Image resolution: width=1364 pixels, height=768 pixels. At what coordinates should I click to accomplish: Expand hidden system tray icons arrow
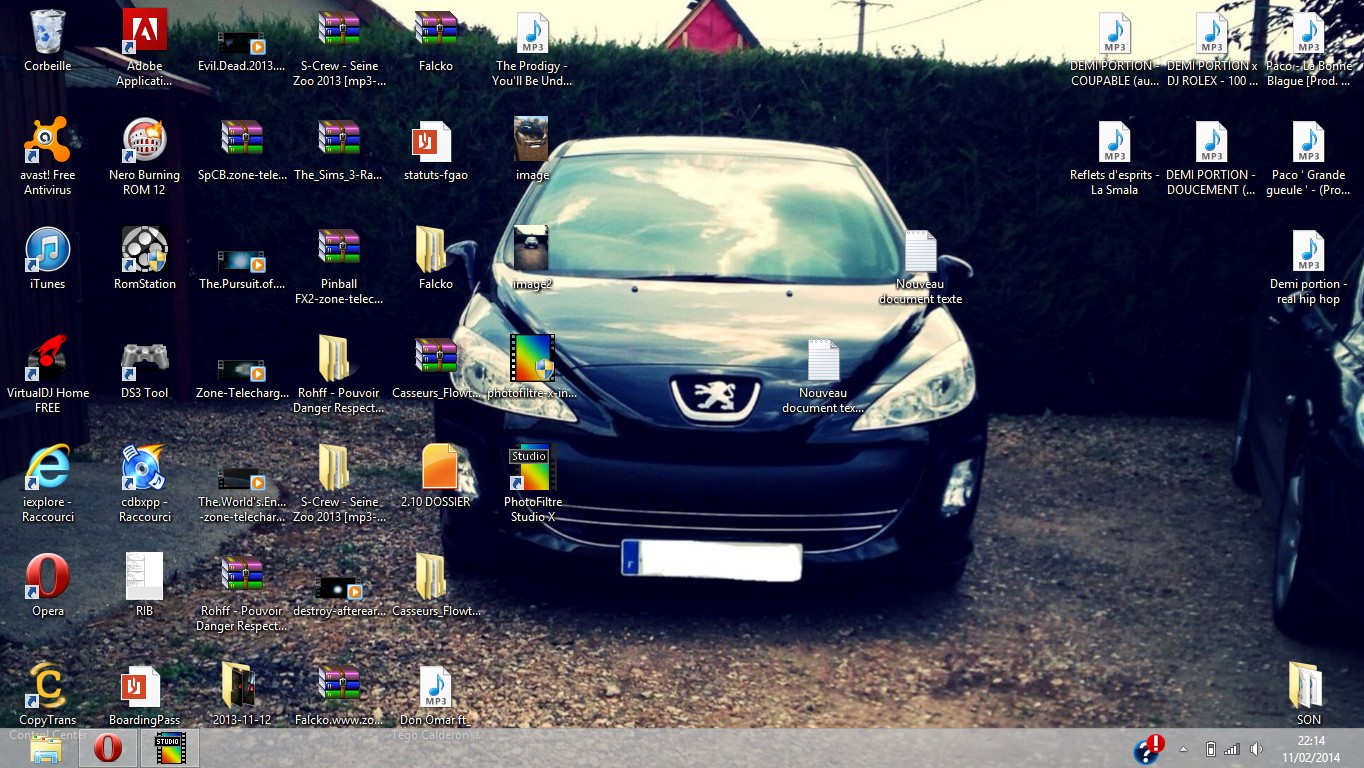1183,749
